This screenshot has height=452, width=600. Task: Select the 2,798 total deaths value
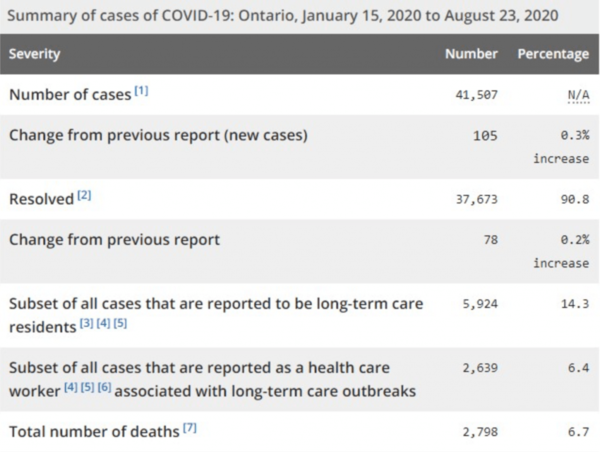tap(479, 432)
